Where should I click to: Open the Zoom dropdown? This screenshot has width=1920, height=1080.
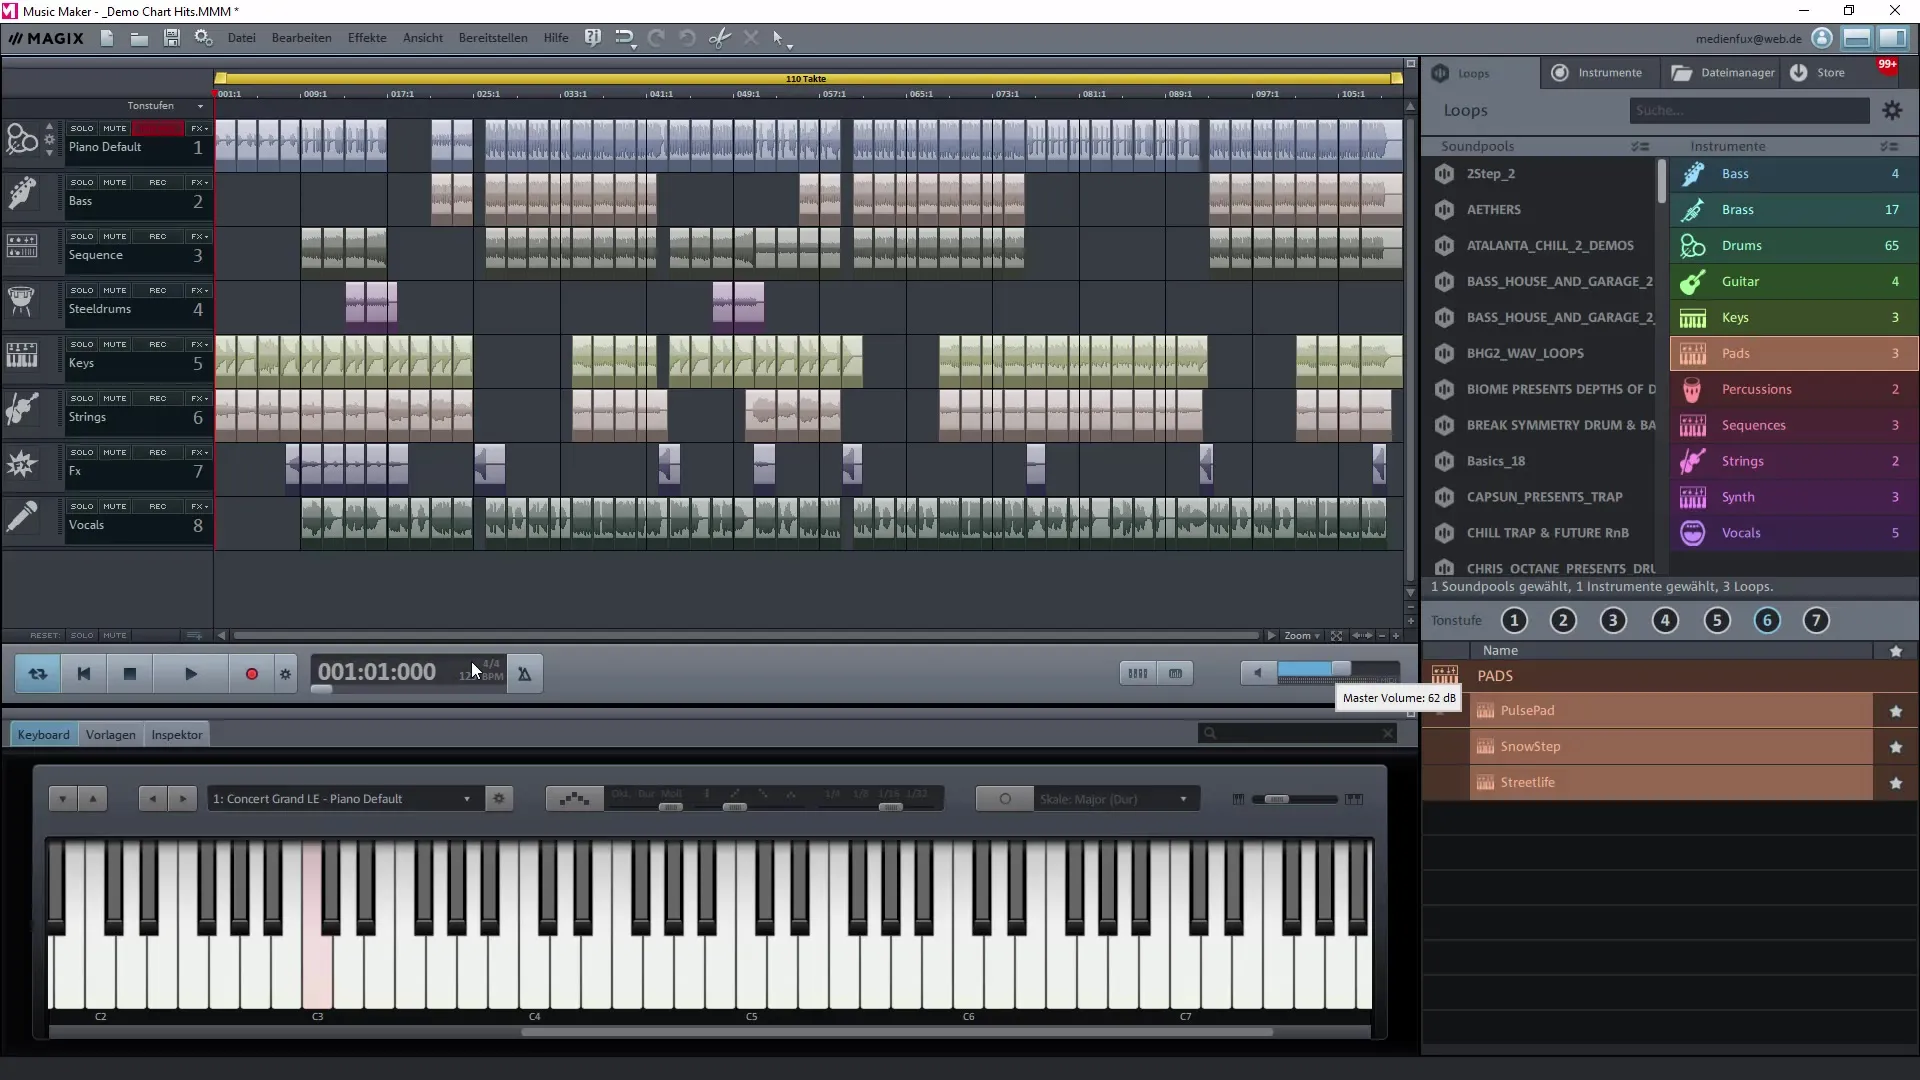point(1302,636)
